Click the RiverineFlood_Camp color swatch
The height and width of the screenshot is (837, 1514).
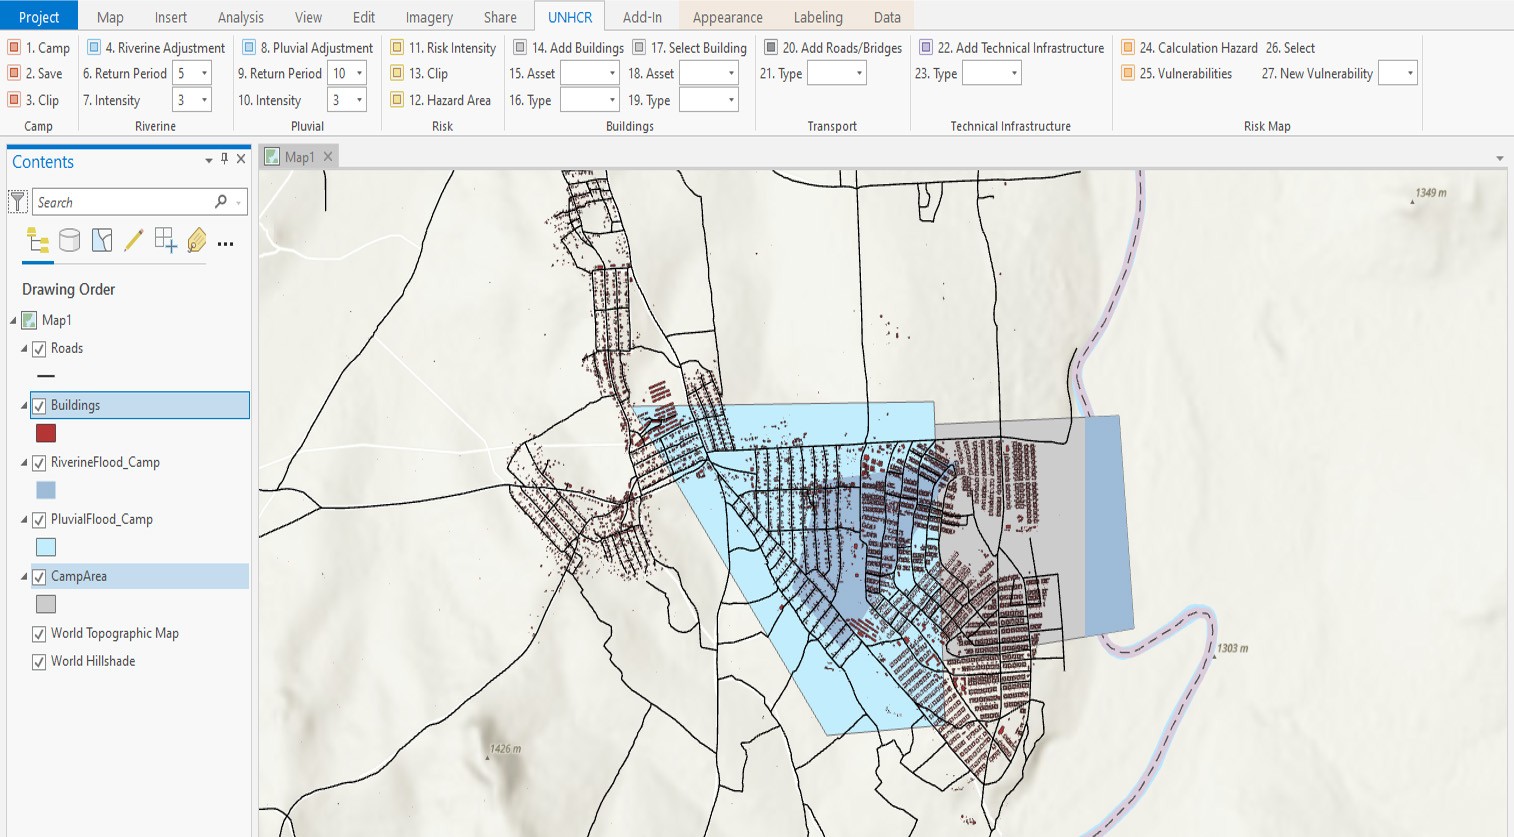click(46, 489)
